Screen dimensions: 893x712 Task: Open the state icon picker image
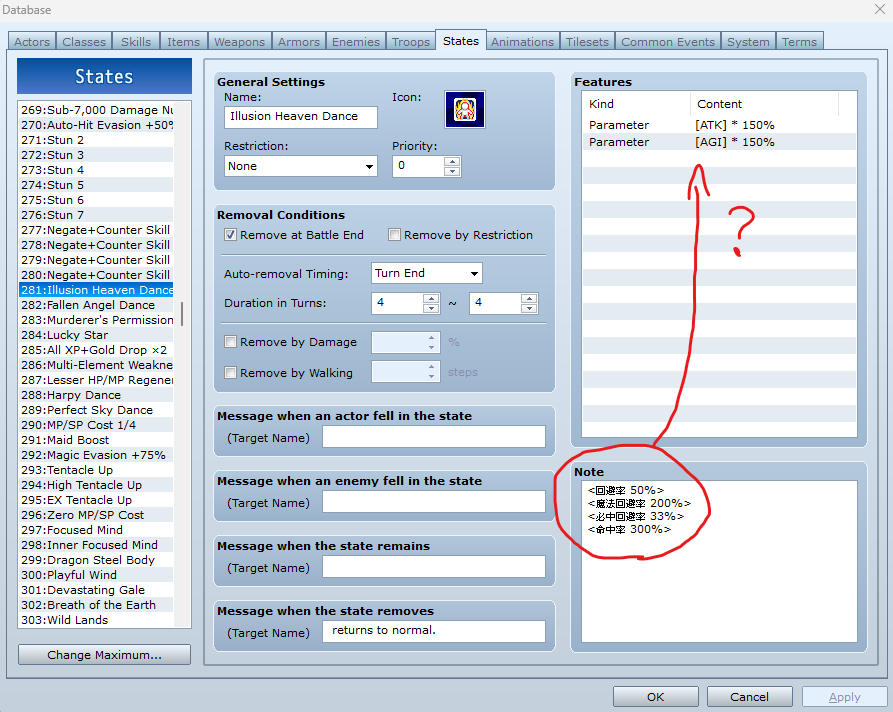[465, 109]
